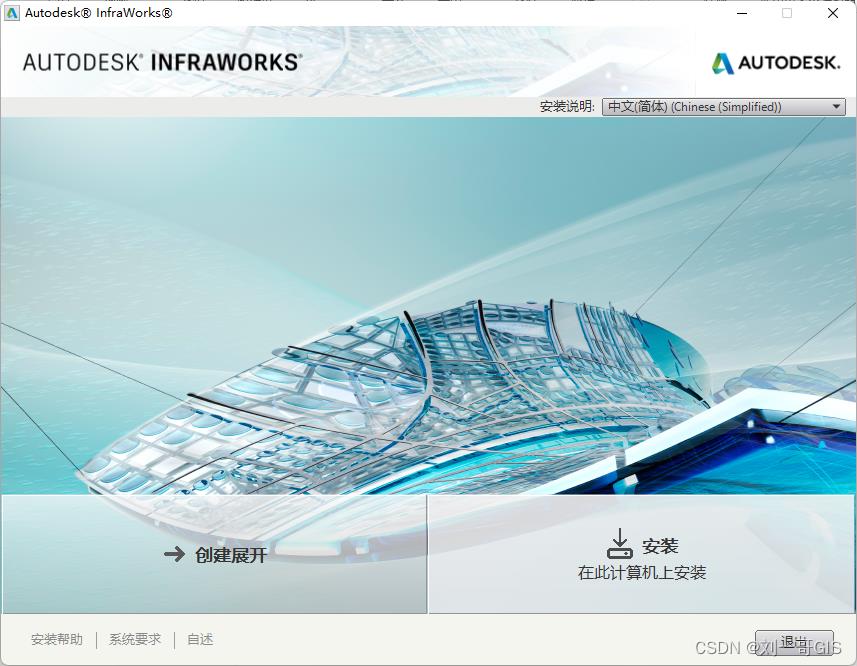Click the 在此计算机上安装 subtitle text
The image size is (857, 666).
642,573
